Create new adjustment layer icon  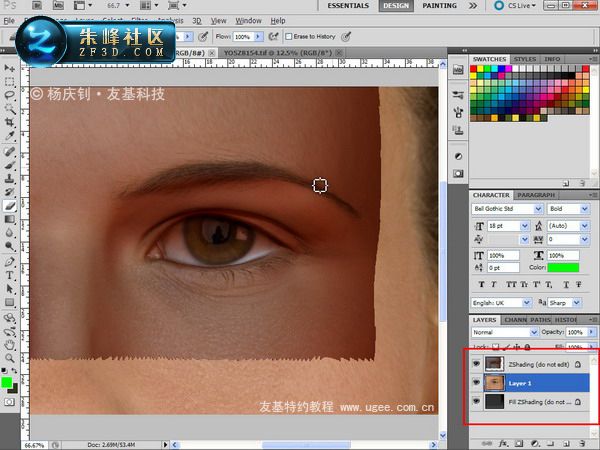coord(535,443)
